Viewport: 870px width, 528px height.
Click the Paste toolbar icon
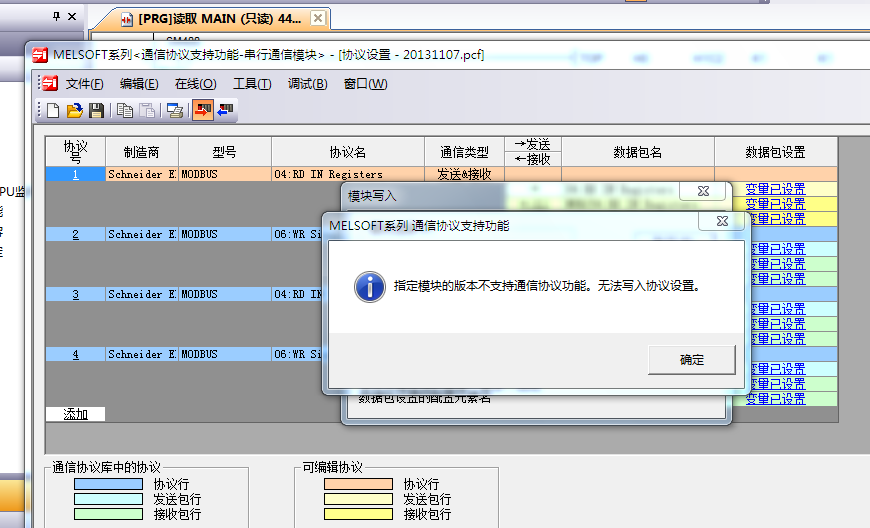147,111
